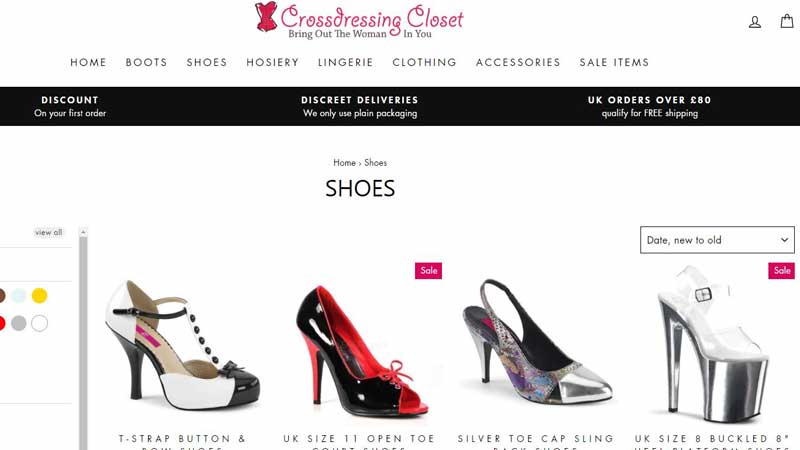Image resolution: width=800 pixels, height=450 pixels.
Task: Click the Crossdressing Closet logo
Action: [359, 21]
